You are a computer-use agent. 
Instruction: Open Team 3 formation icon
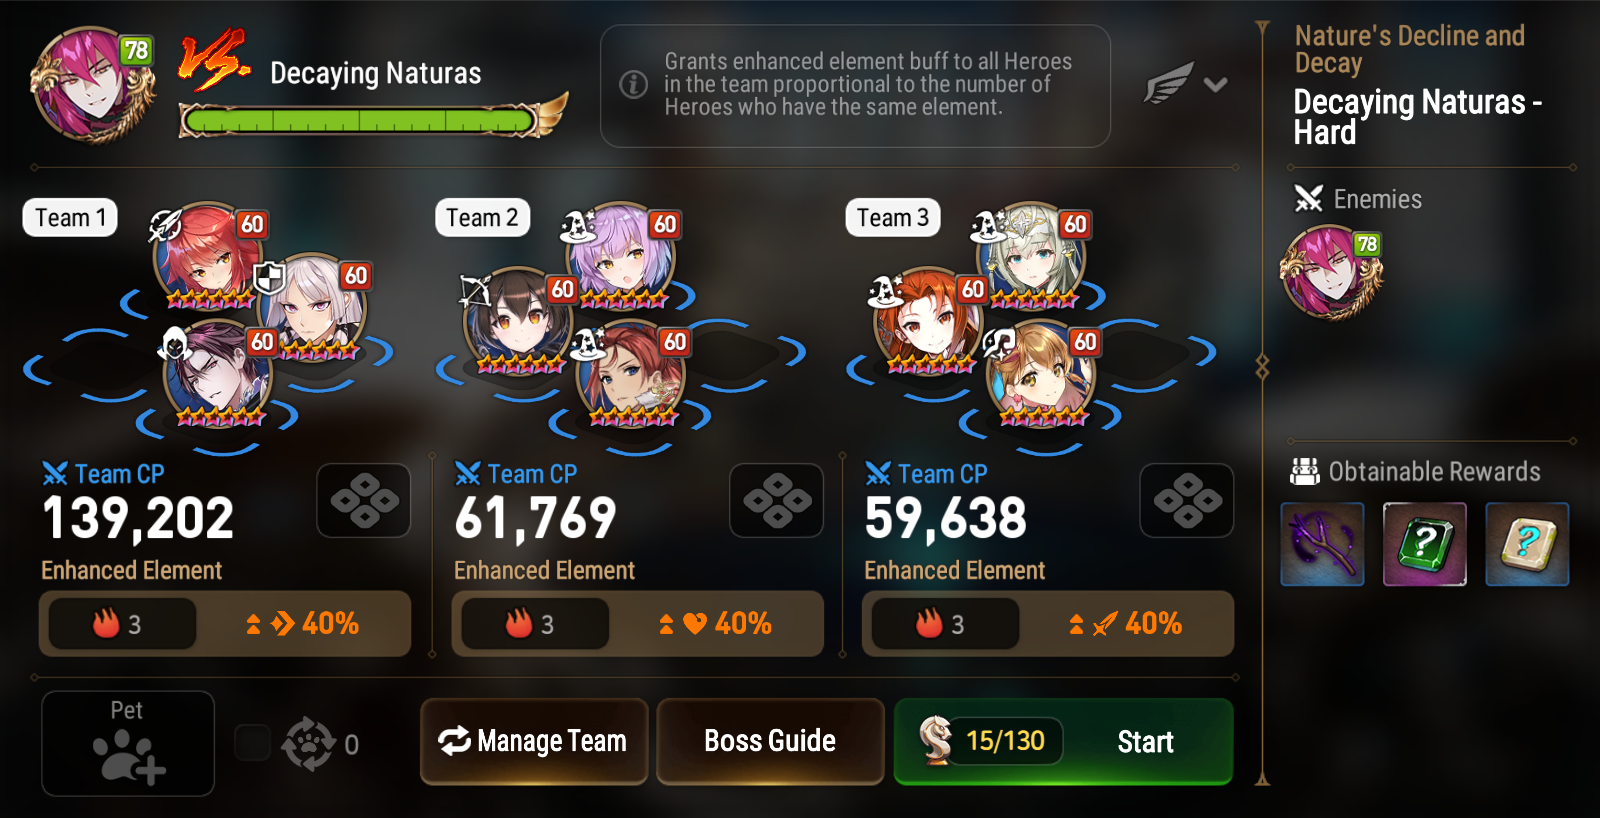click(1187, 500)
